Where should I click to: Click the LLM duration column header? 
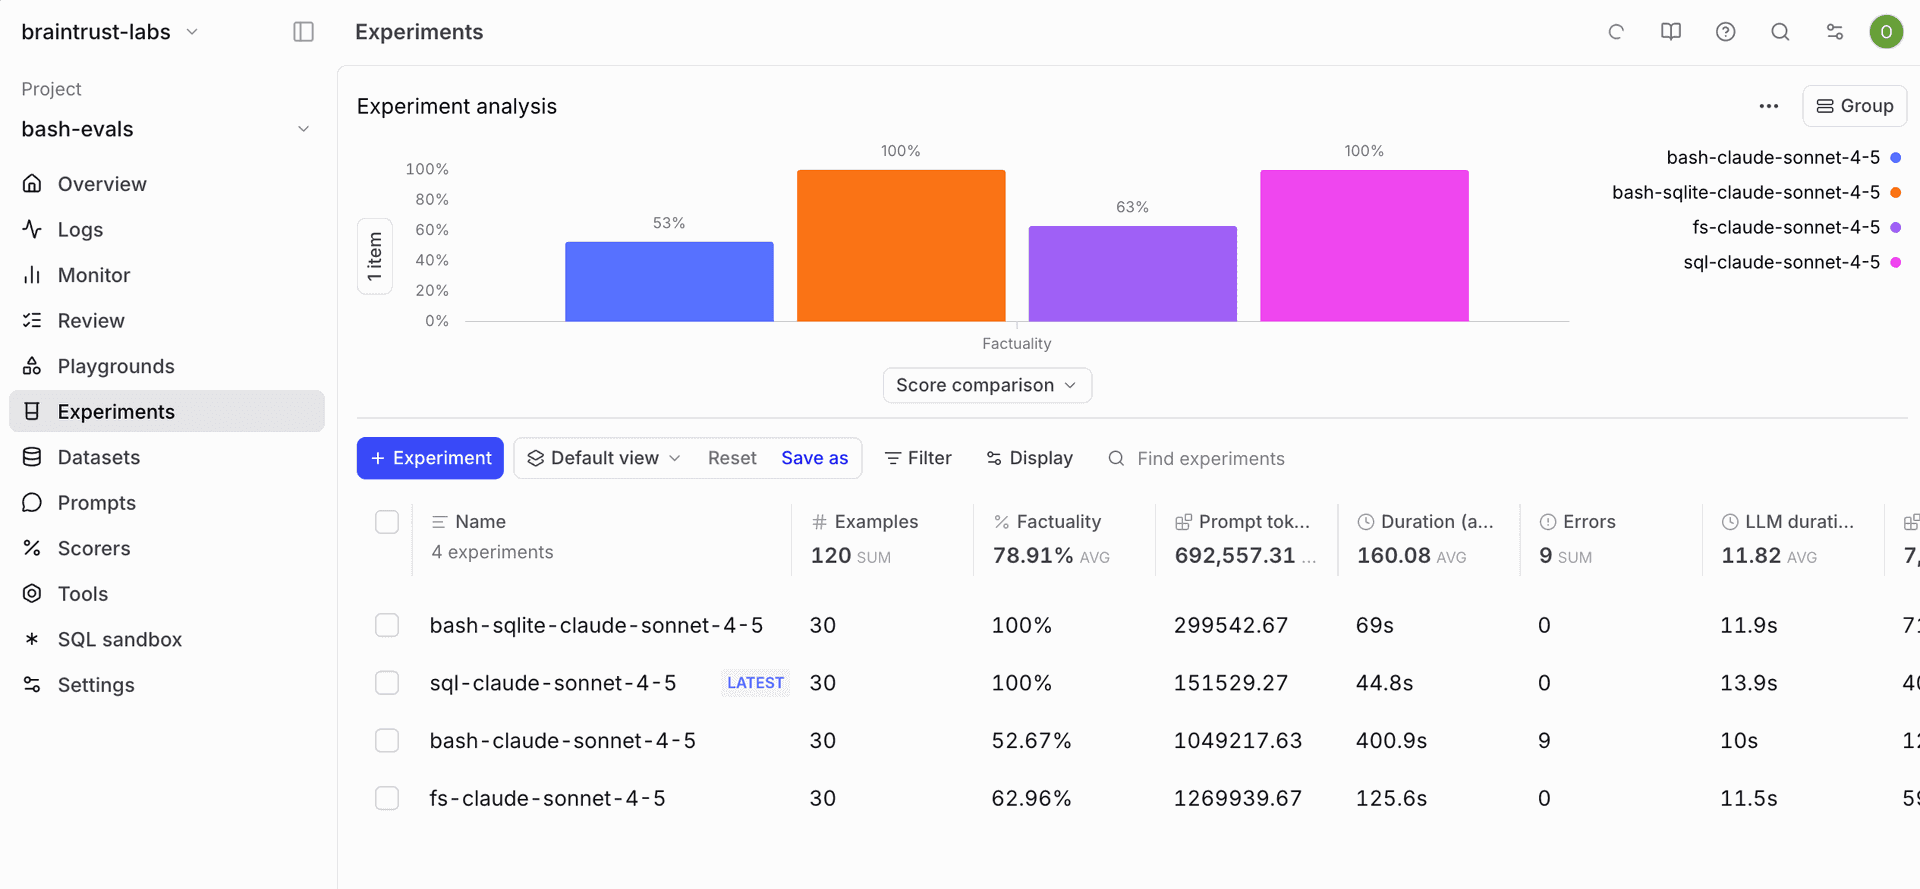pyautogui.click(x=1788, y=522)
